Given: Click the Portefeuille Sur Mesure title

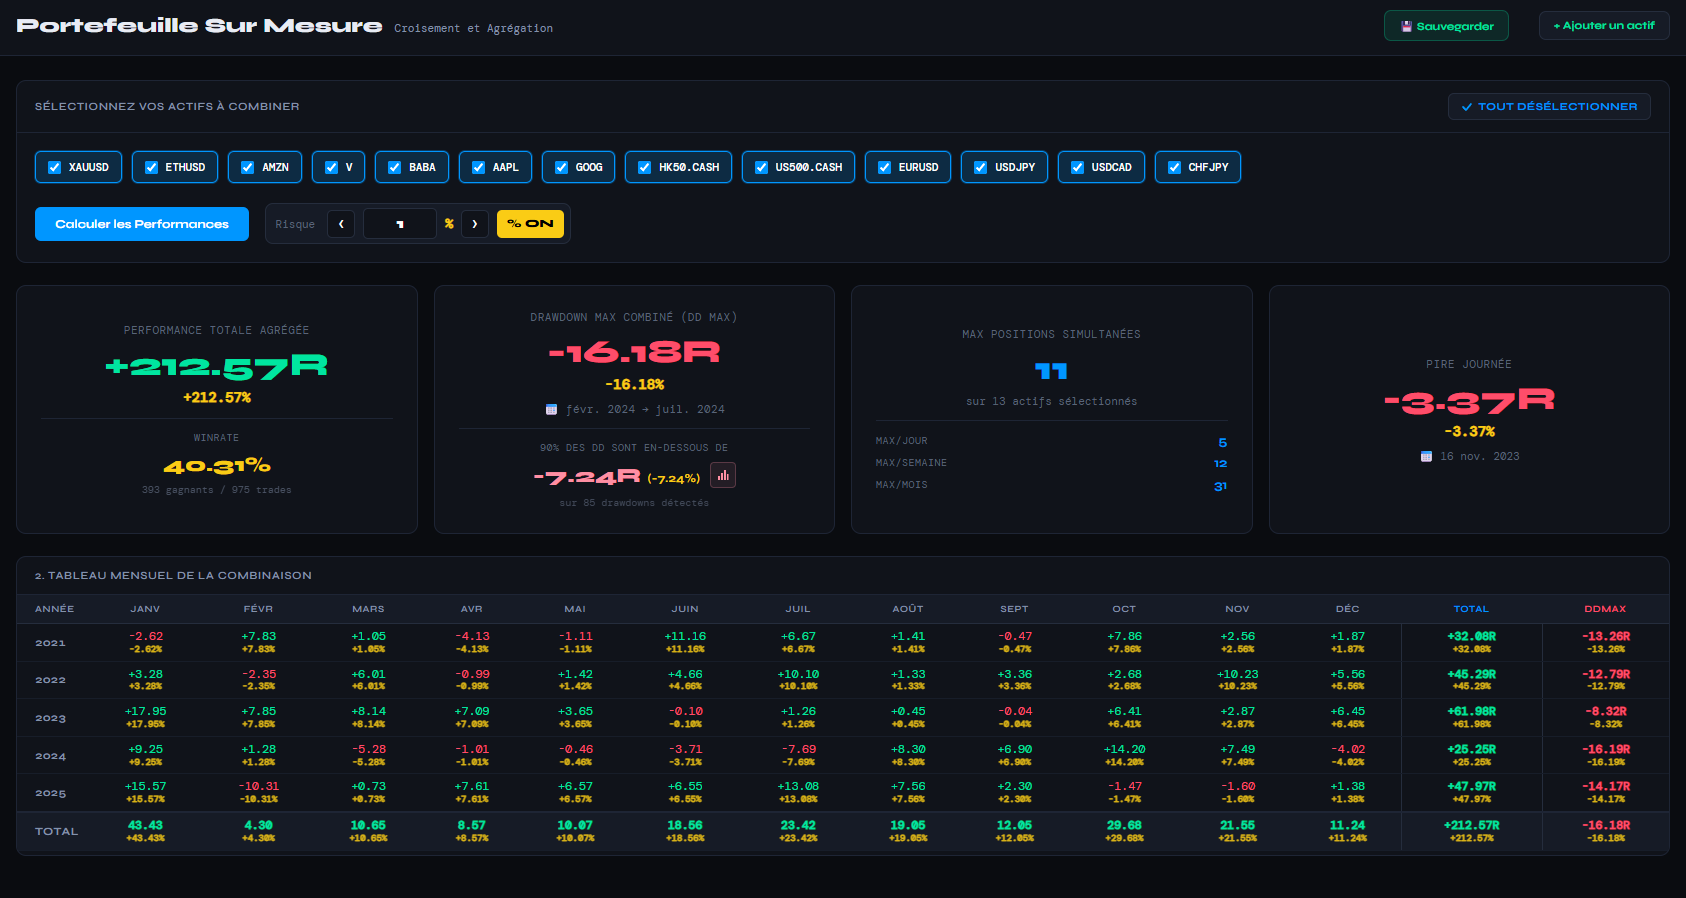Looking at the screenshot, I should point(200,26).
